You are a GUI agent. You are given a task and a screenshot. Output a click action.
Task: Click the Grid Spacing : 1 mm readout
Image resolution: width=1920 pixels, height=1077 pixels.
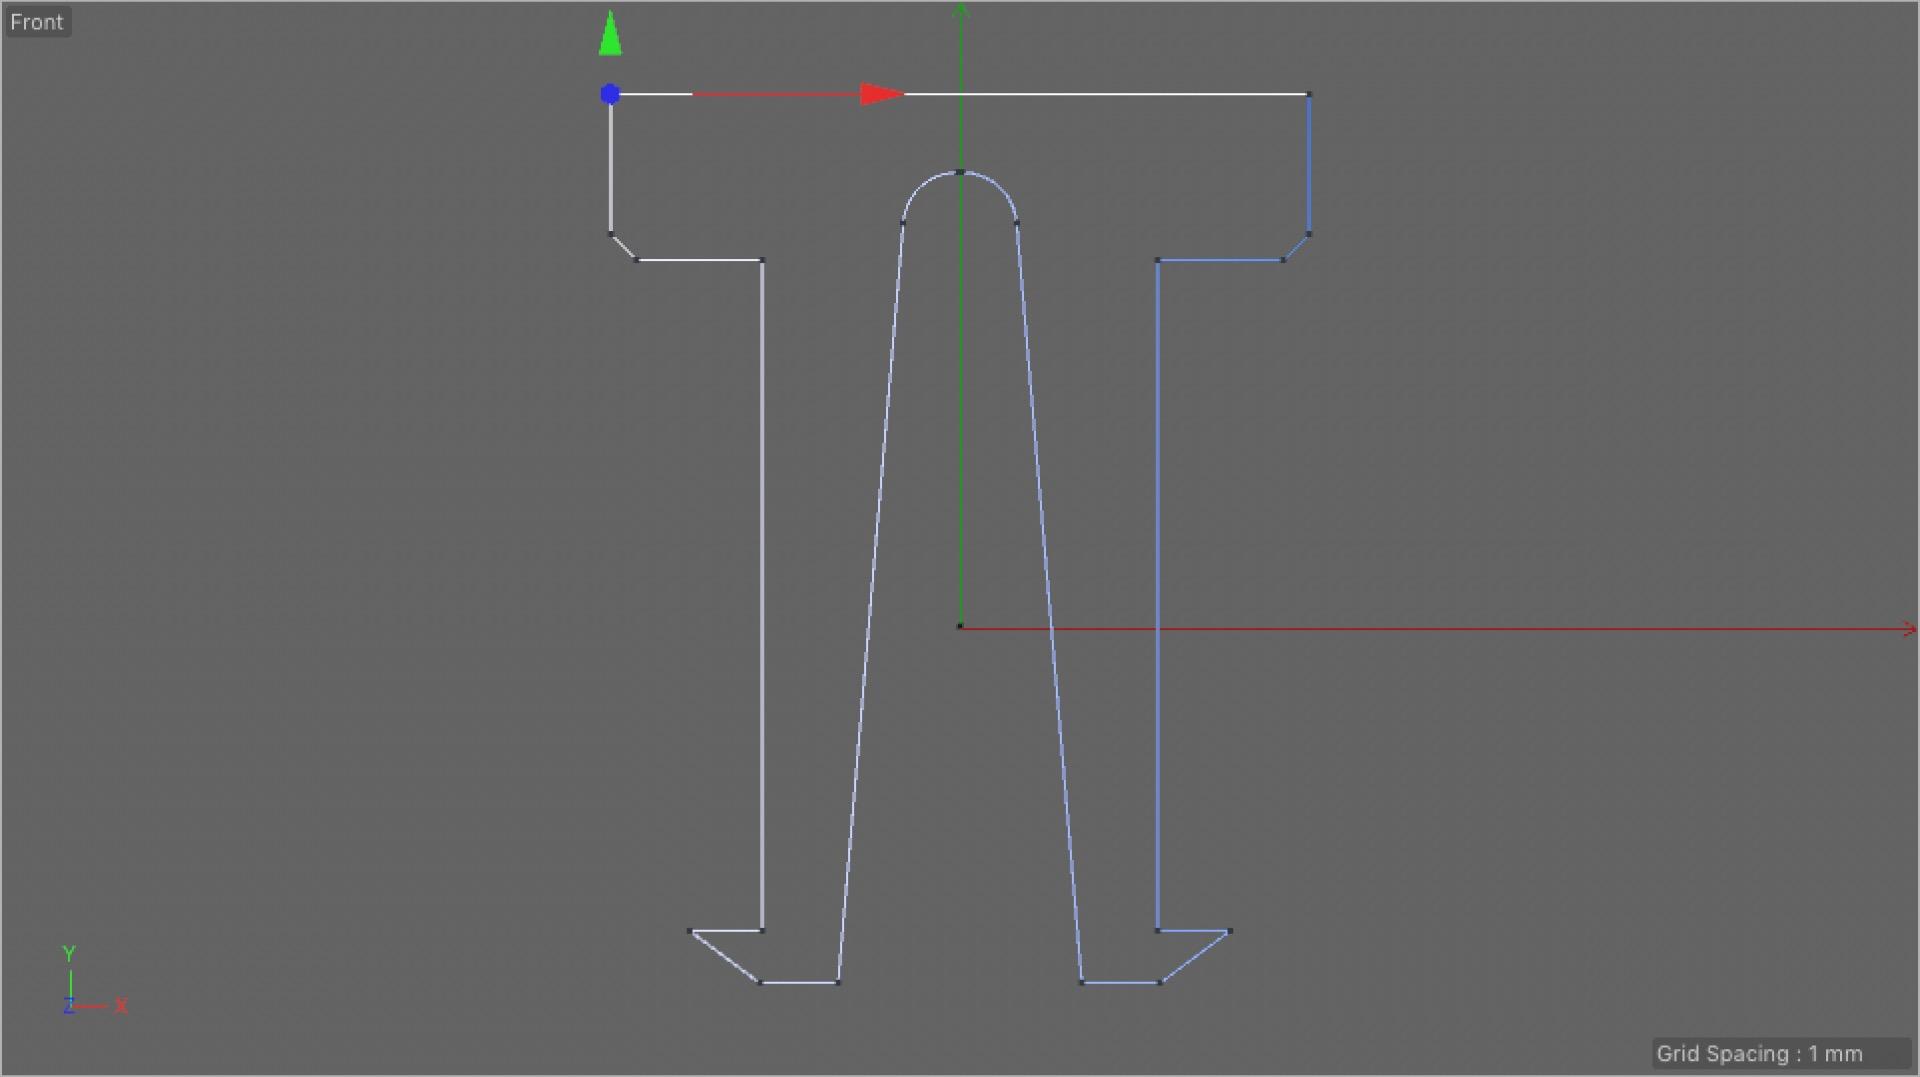1781,1053
